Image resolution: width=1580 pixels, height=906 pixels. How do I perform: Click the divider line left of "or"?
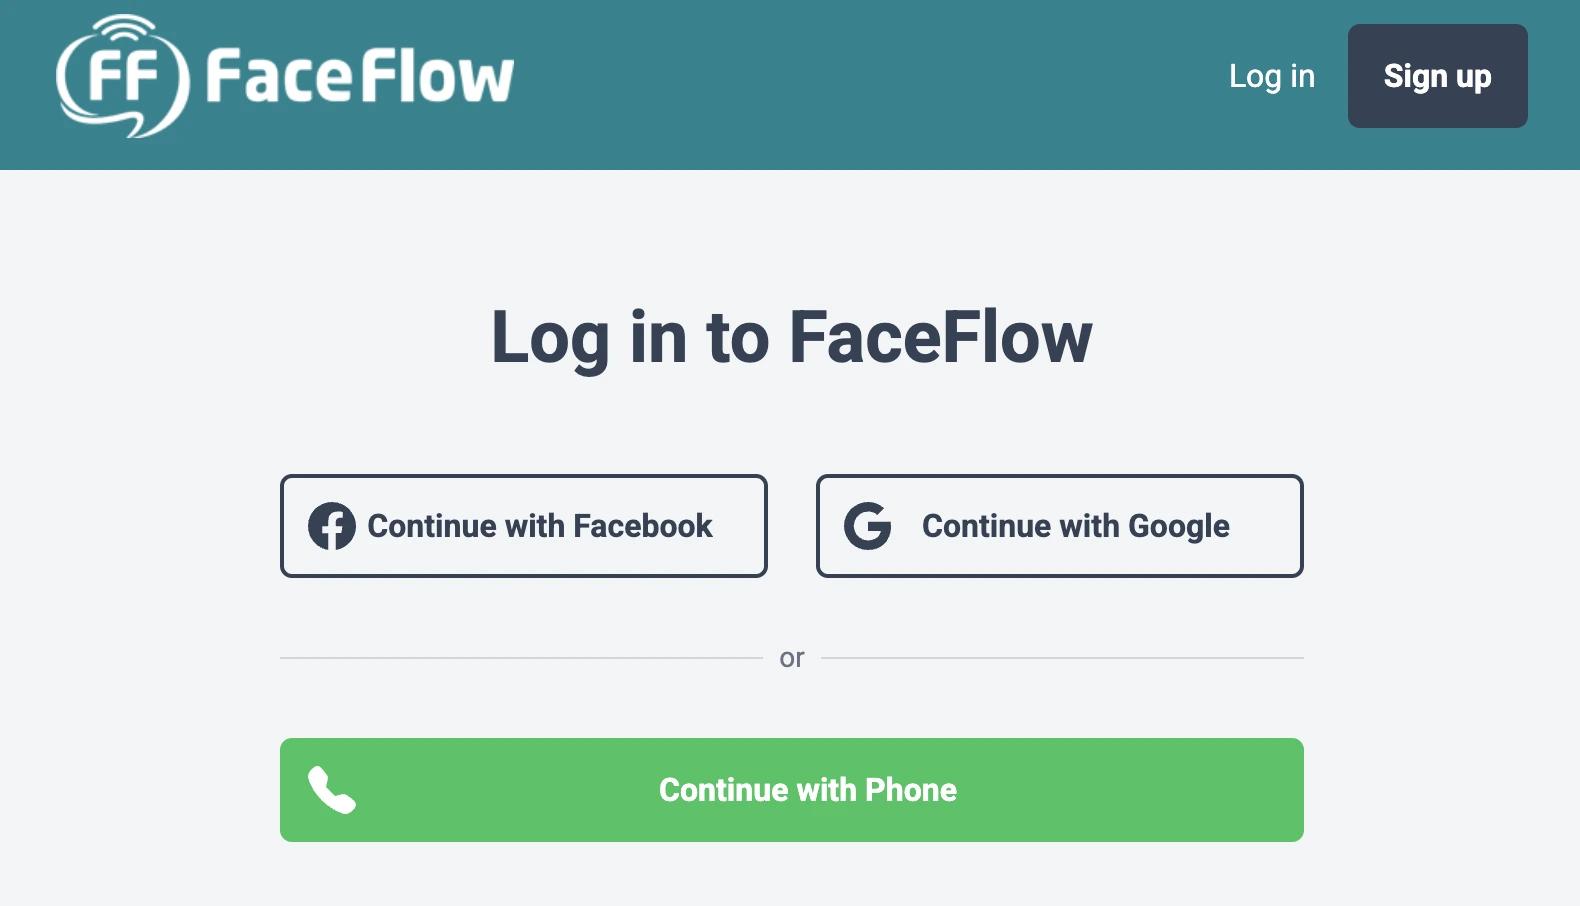point(520,658)
